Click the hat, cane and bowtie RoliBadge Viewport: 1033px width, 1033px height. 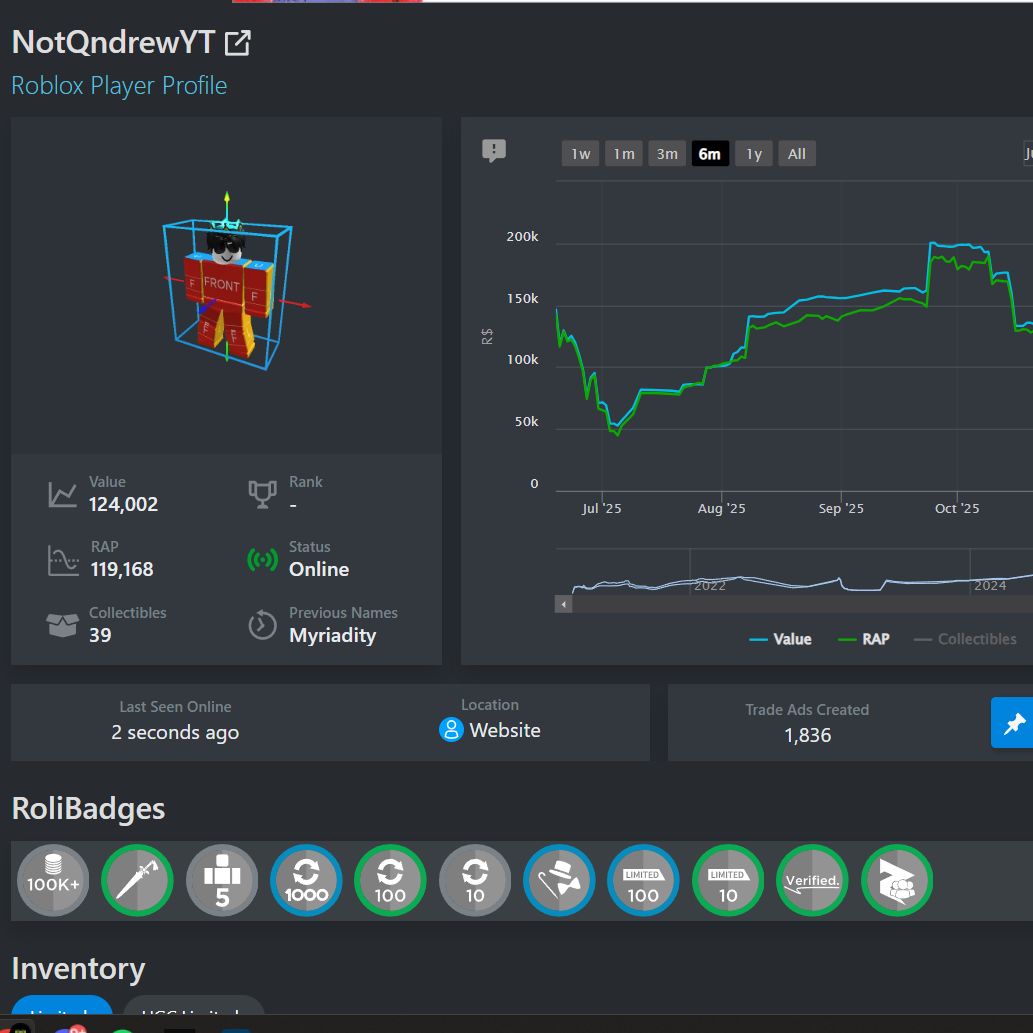[x=559, y=880]
